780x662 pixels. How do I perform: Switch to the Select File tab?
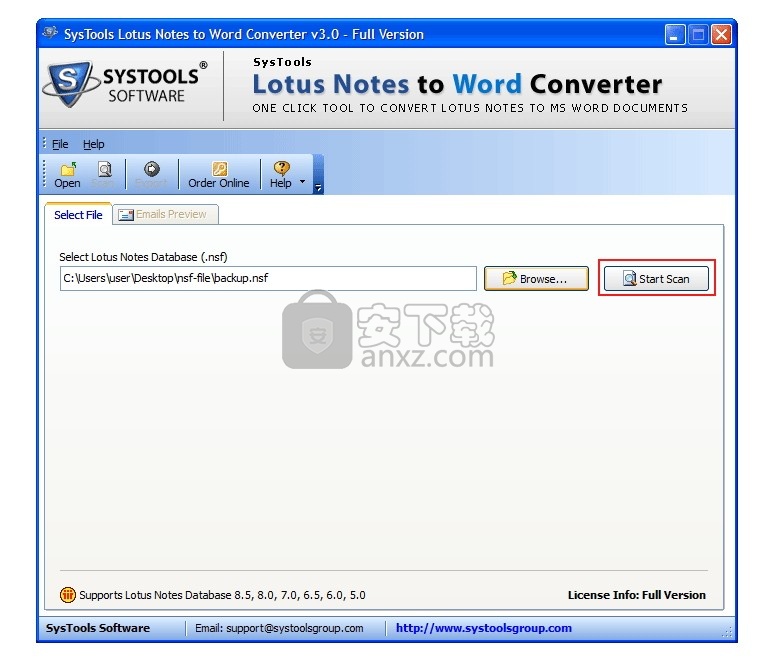tap(78, 215)
